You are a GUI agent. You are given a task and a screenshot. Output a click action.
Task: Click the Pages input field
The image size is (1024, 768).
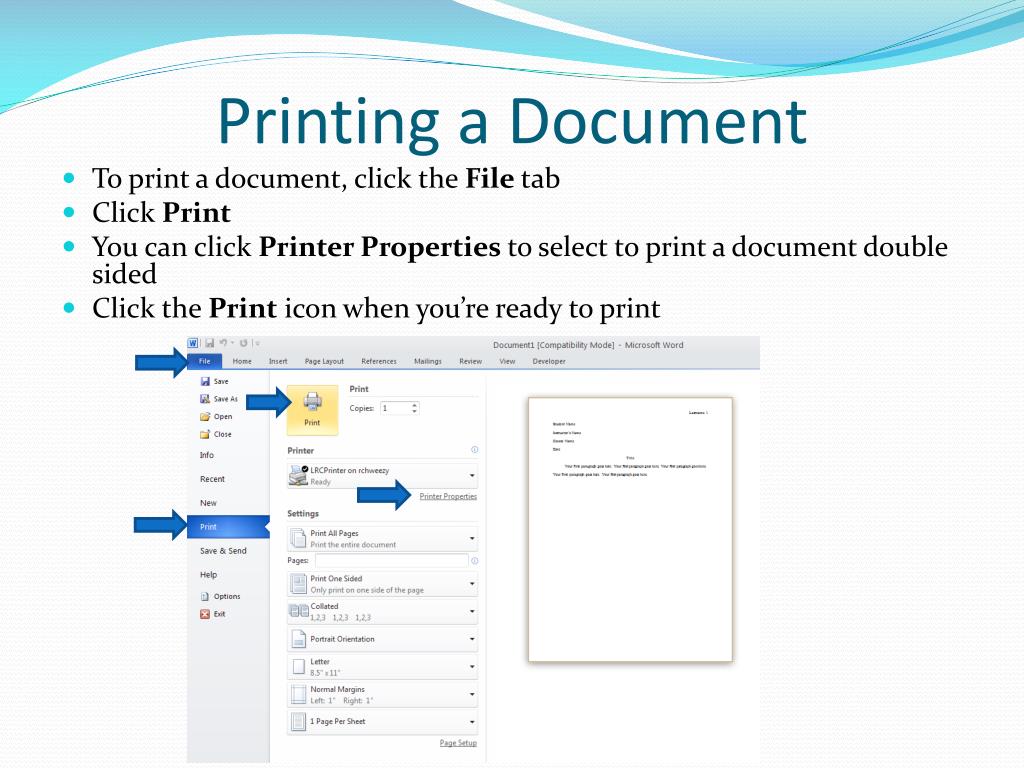[392, 560]
